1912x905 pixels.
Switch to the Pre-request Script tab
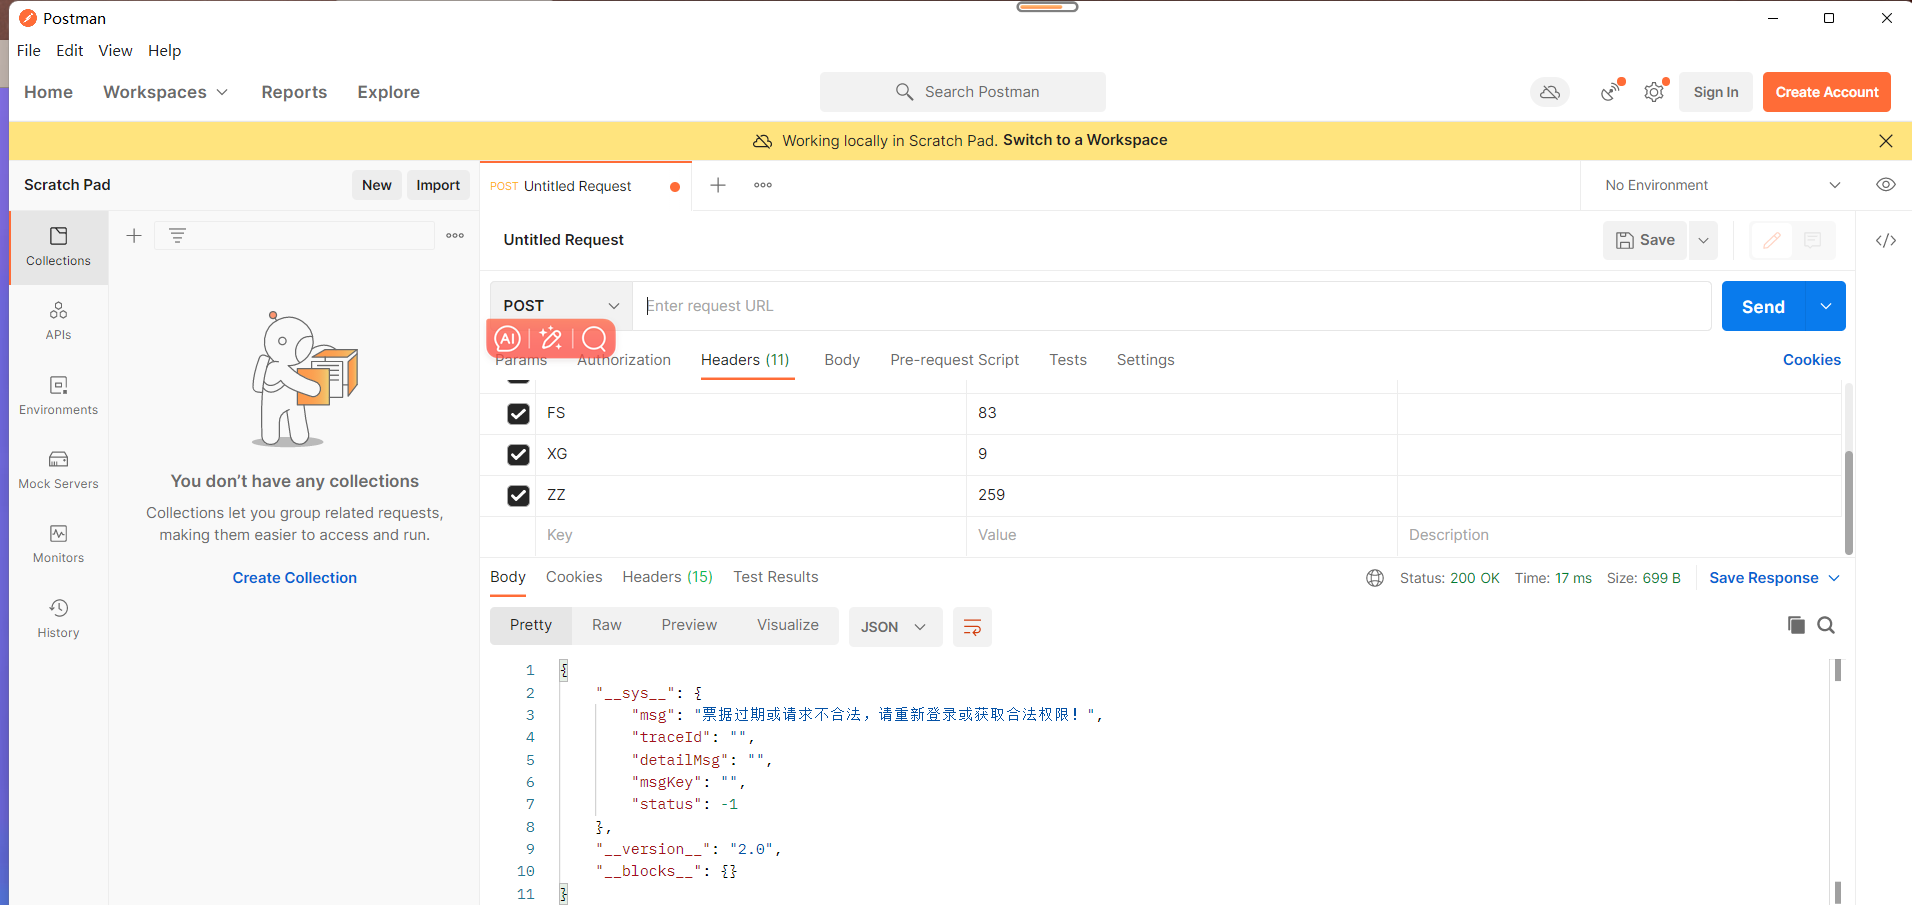tap(955, 360)
